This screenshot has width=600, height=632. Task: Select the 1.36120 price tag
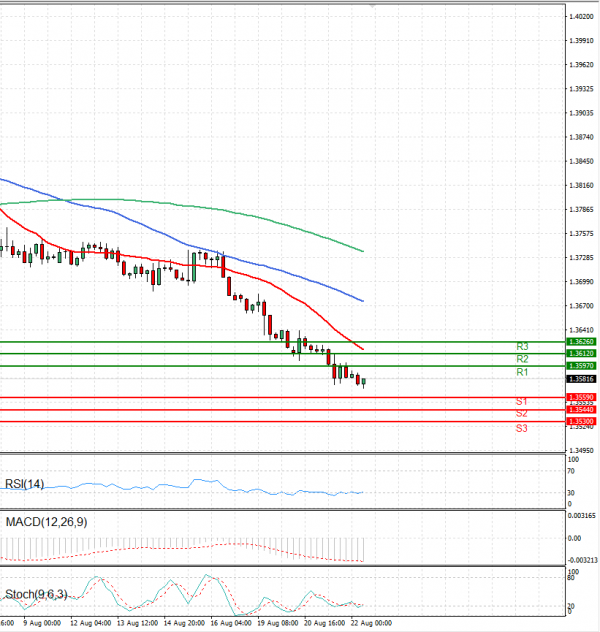581,353
